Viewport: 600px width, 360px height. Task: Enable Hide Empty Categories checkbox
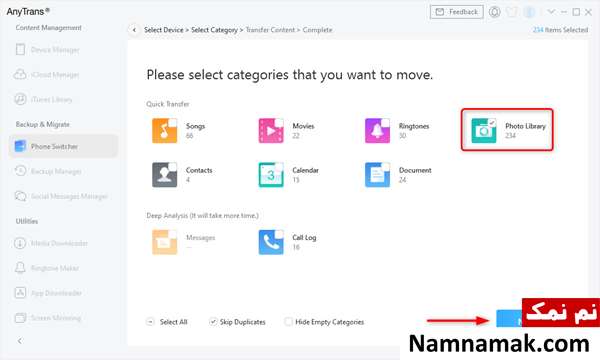tap(289, 322)
